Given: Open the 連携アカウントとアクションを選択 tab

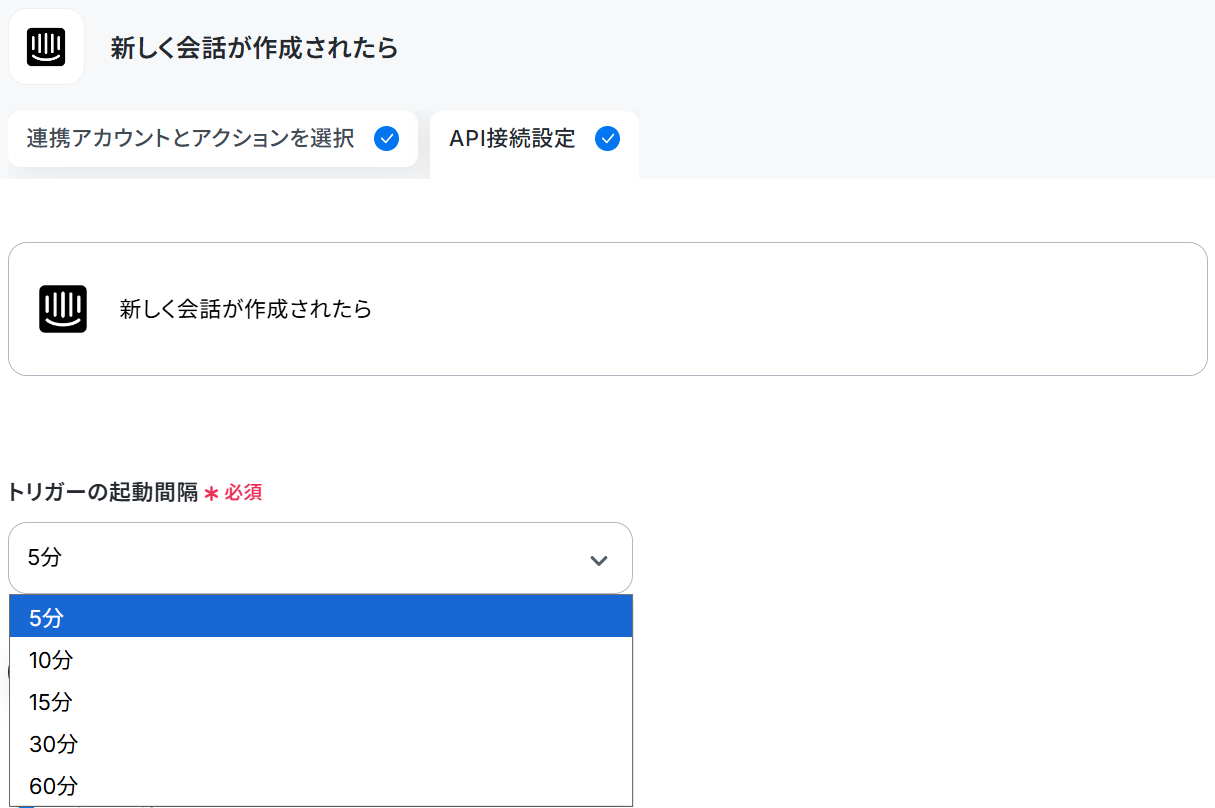Looking at the screenshot, I should [213, 139].
